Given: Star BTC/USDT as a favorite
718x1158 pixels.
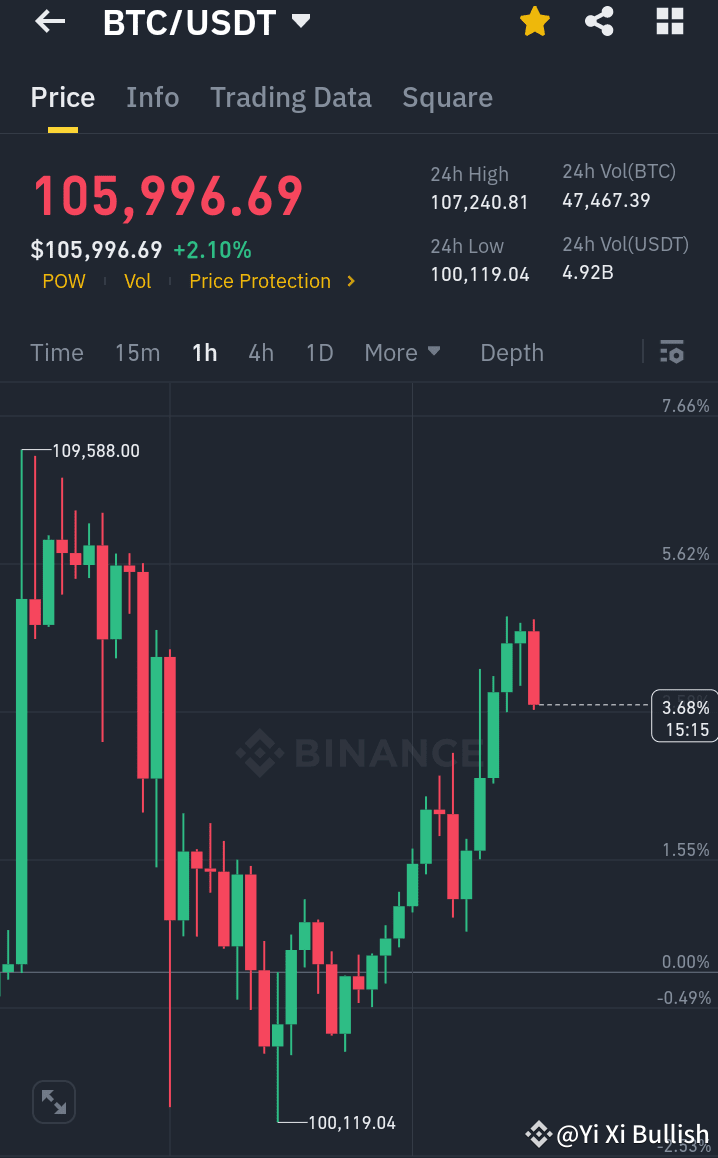Looking at the screenshot, I should 535,22.
